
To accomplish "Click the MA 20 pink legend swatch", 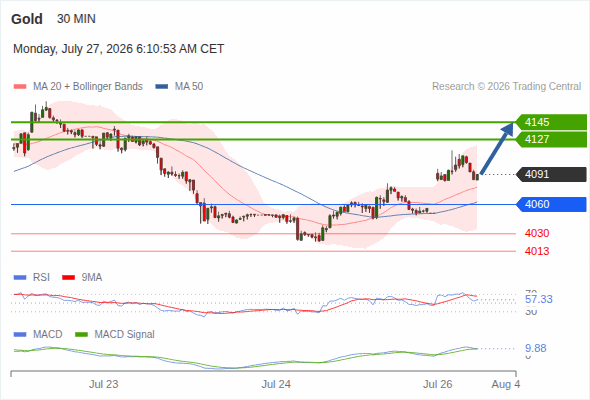I will point(20,87).
